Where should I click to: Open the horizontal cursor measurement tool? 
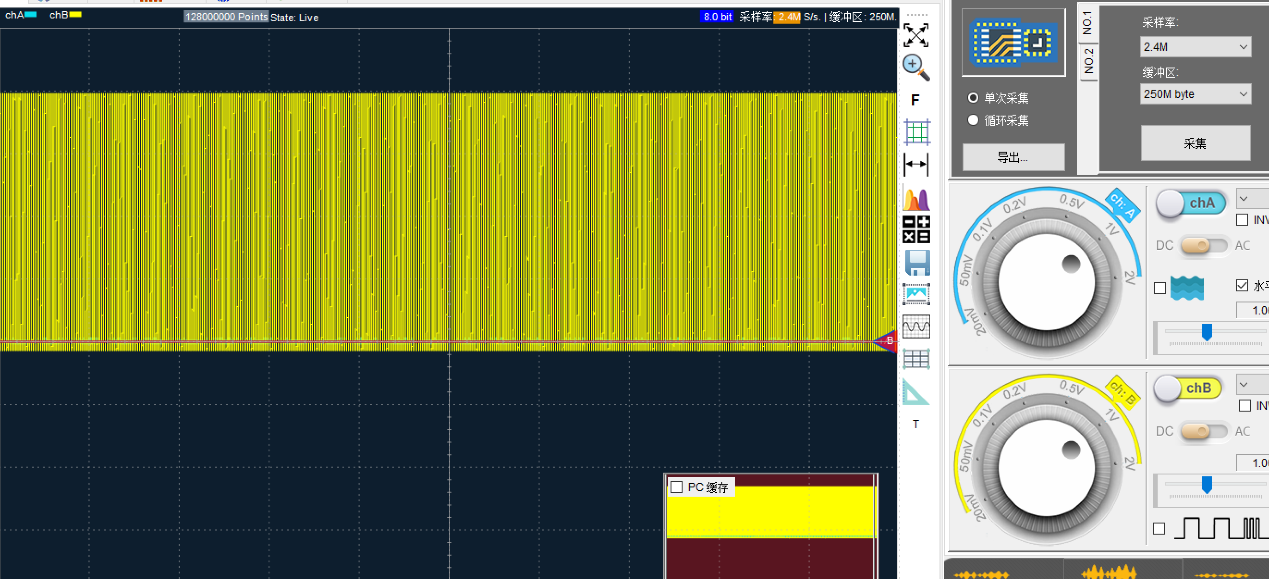pos(916,164)
